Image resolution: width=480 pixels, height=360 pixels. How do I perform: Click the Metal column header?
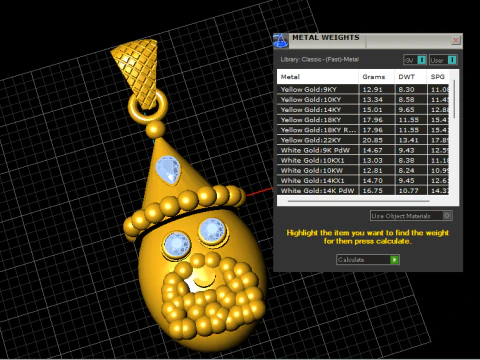click(x=318, y=77)
